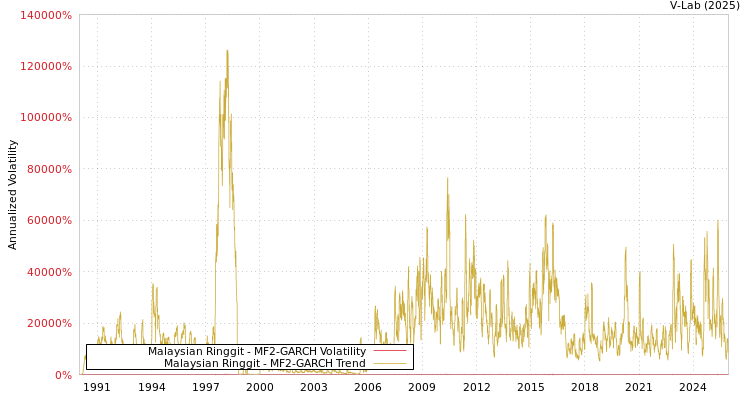Click the top of the spike near 62000% right of center

545,215
